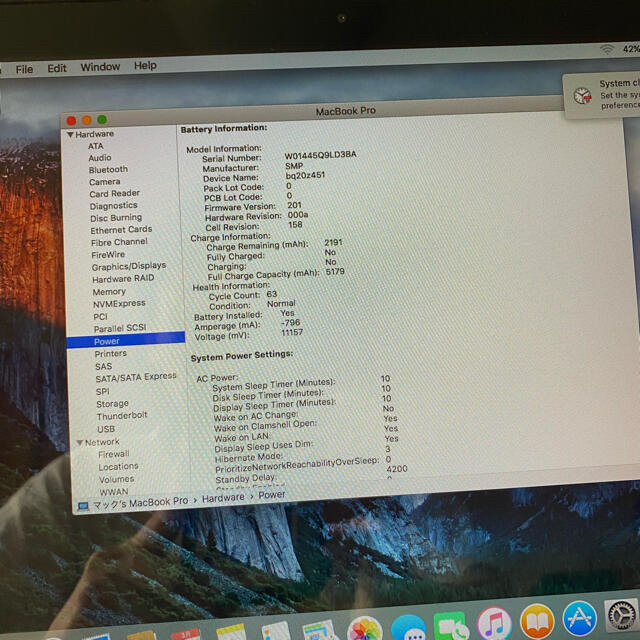Select SATA/SATA Express in the sidebar
640x640 pixels.
tap(136, 378)
